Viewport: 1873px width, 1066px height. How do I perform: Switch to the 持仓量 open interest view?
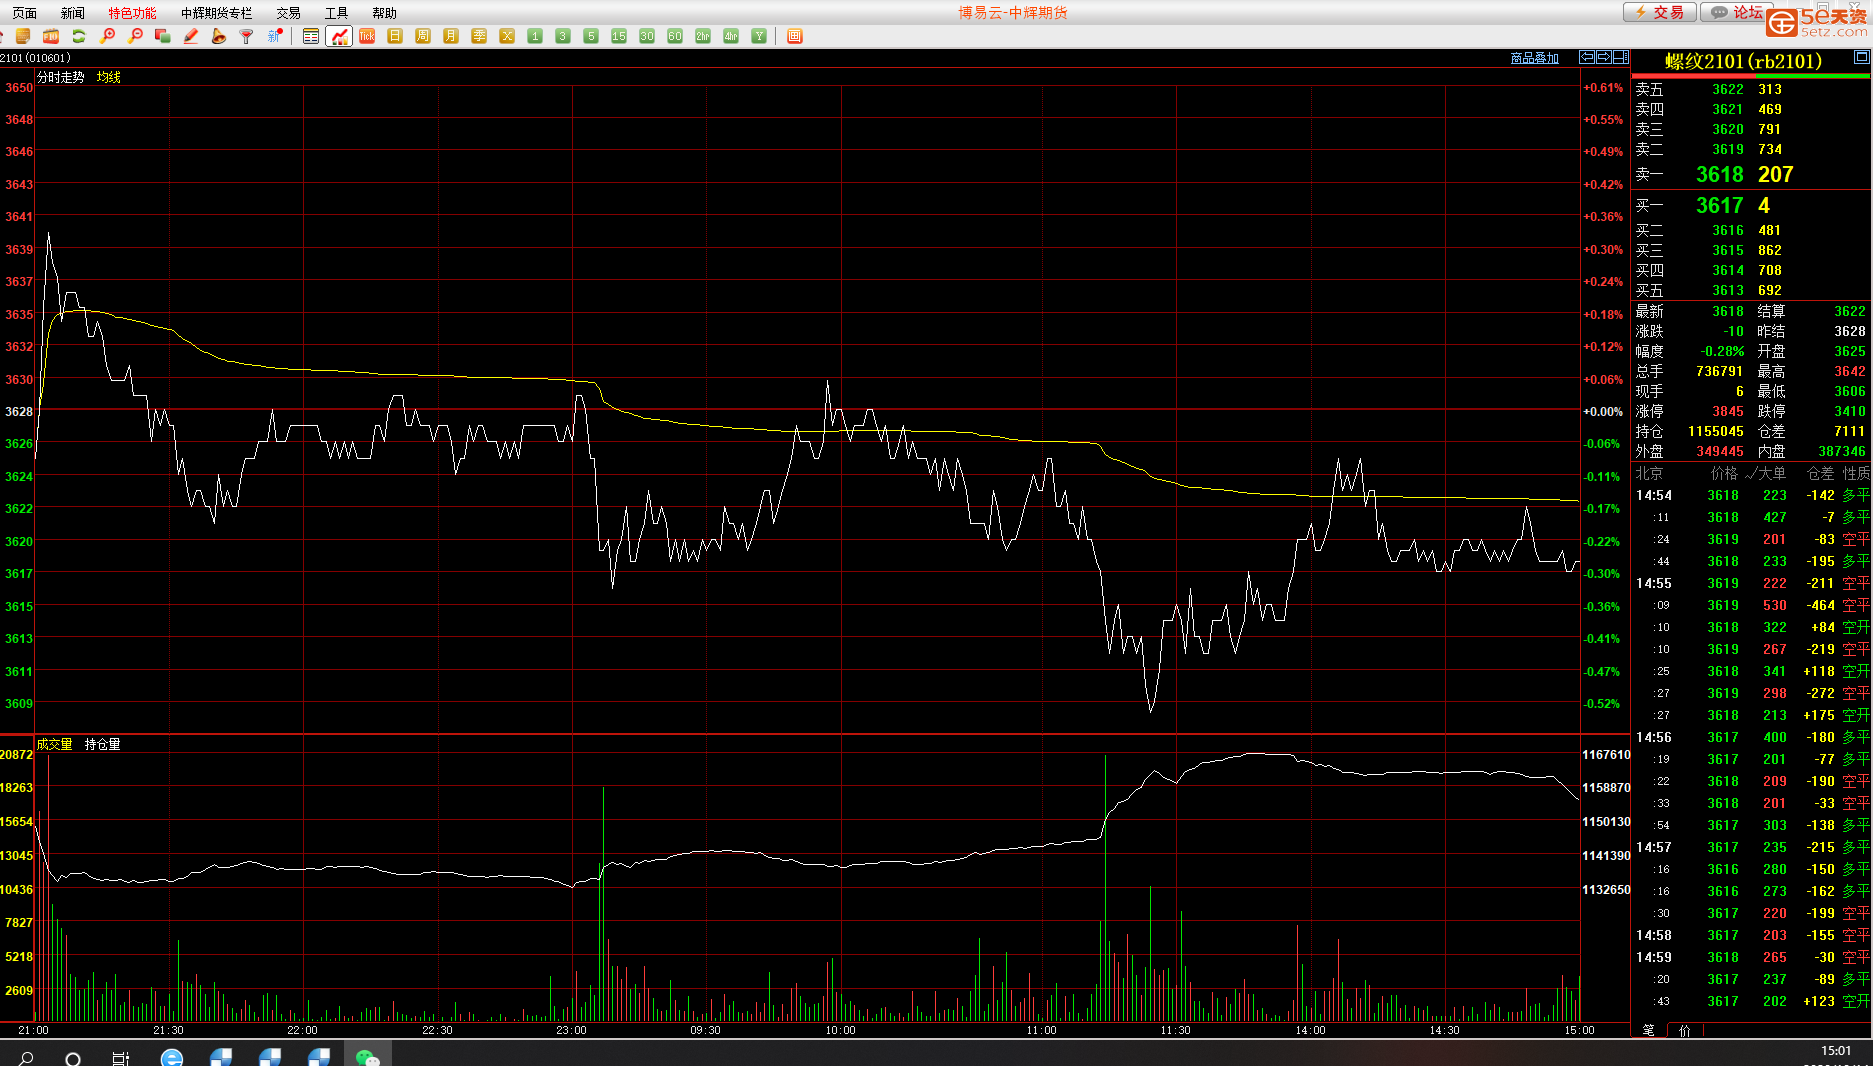pos(102,744)
